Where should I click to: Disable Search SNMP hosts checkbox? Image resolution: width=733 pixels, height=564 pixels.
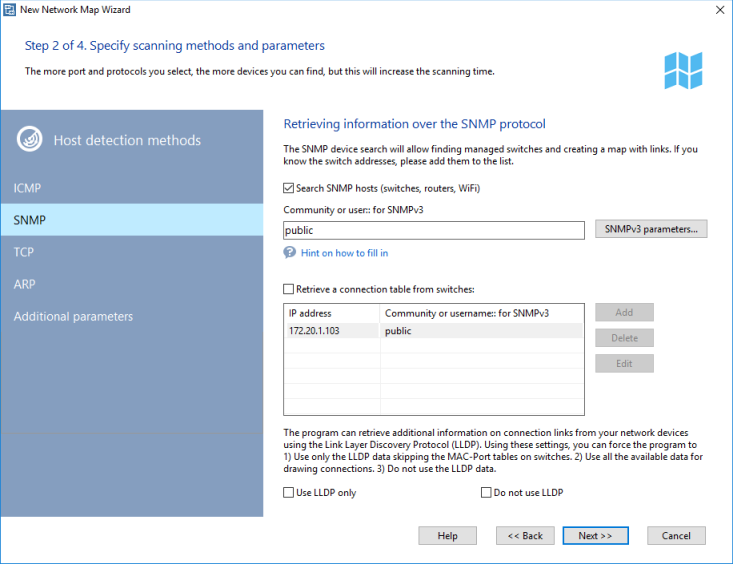[x=289, y=188]
